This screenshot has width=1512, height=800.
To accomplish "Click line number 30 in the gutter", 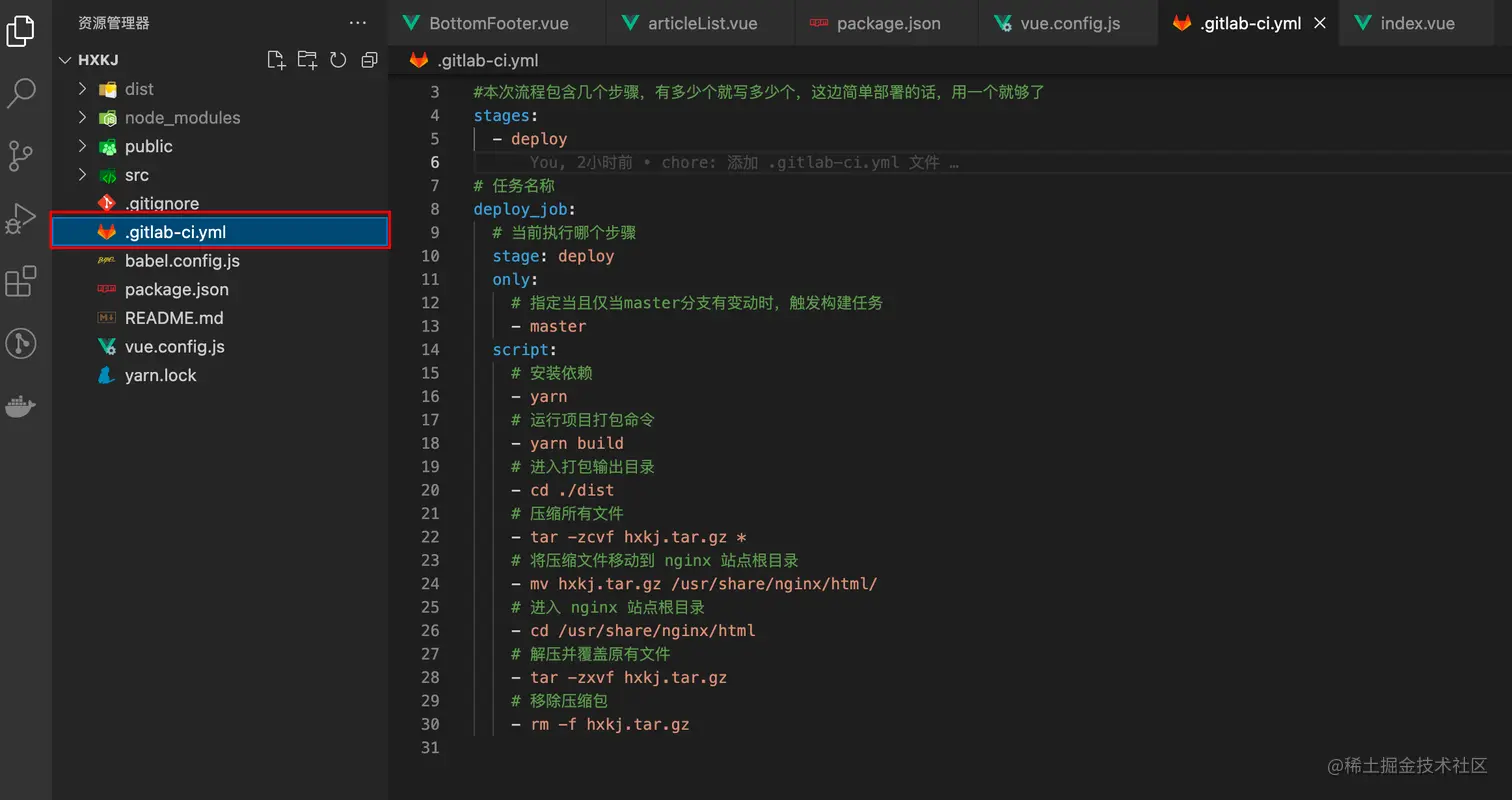I will point(430,724).
